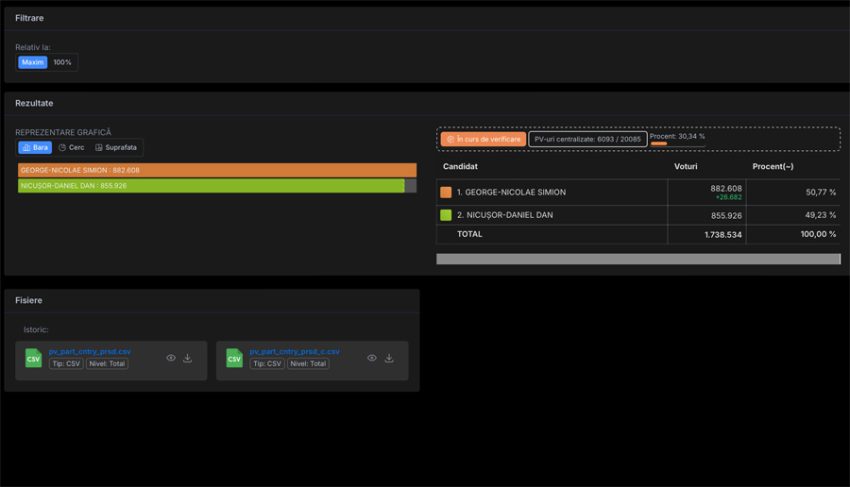Open the pv_part_cntry_prsd_c.csv file link

click(x=294, y=352)
